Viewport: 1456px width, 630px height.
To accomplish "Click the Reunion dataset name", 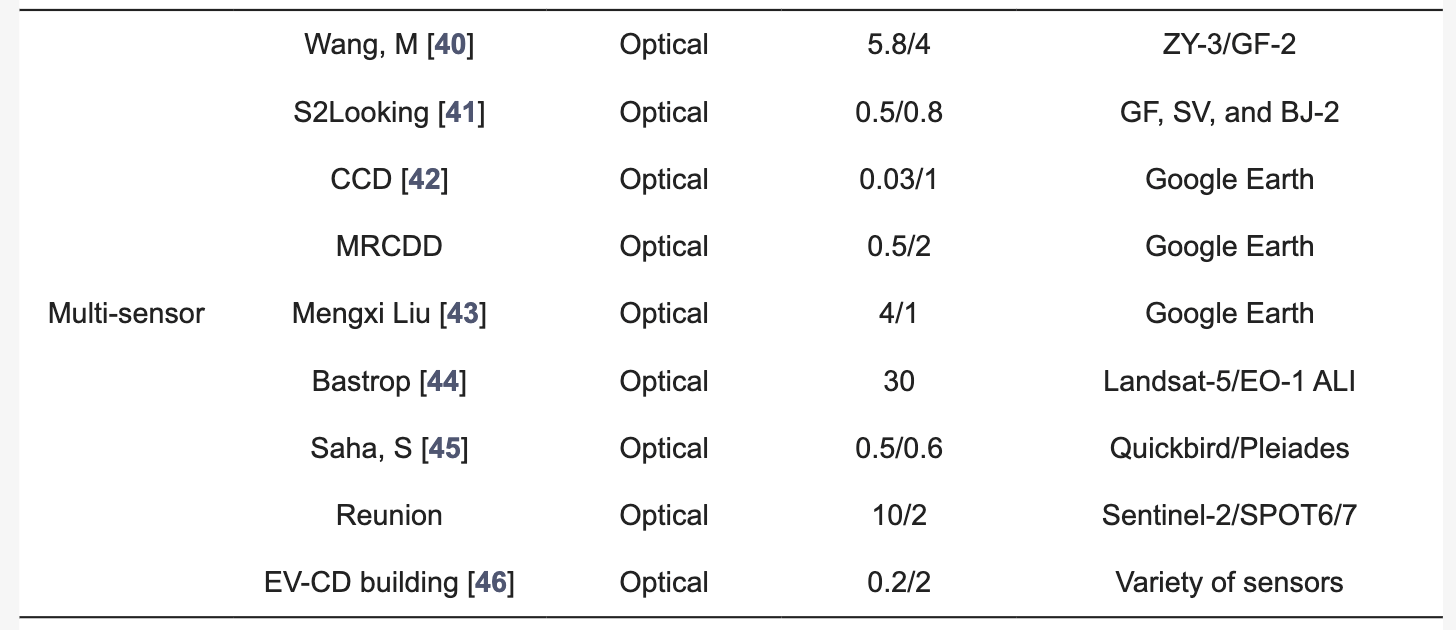I will (389, 515).
